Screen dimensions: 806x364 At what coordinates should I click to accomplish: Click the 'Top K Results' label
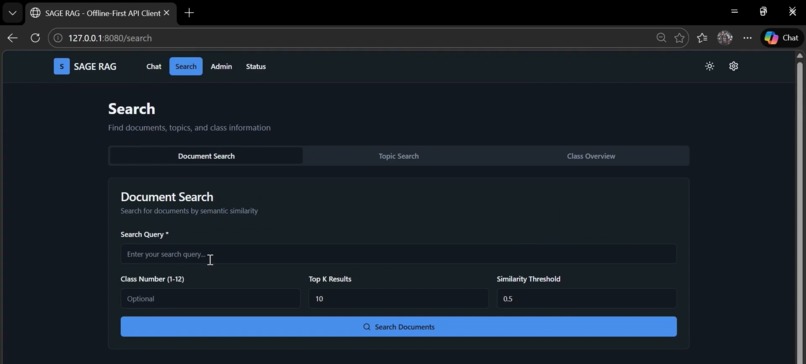(x=330, y=279)
